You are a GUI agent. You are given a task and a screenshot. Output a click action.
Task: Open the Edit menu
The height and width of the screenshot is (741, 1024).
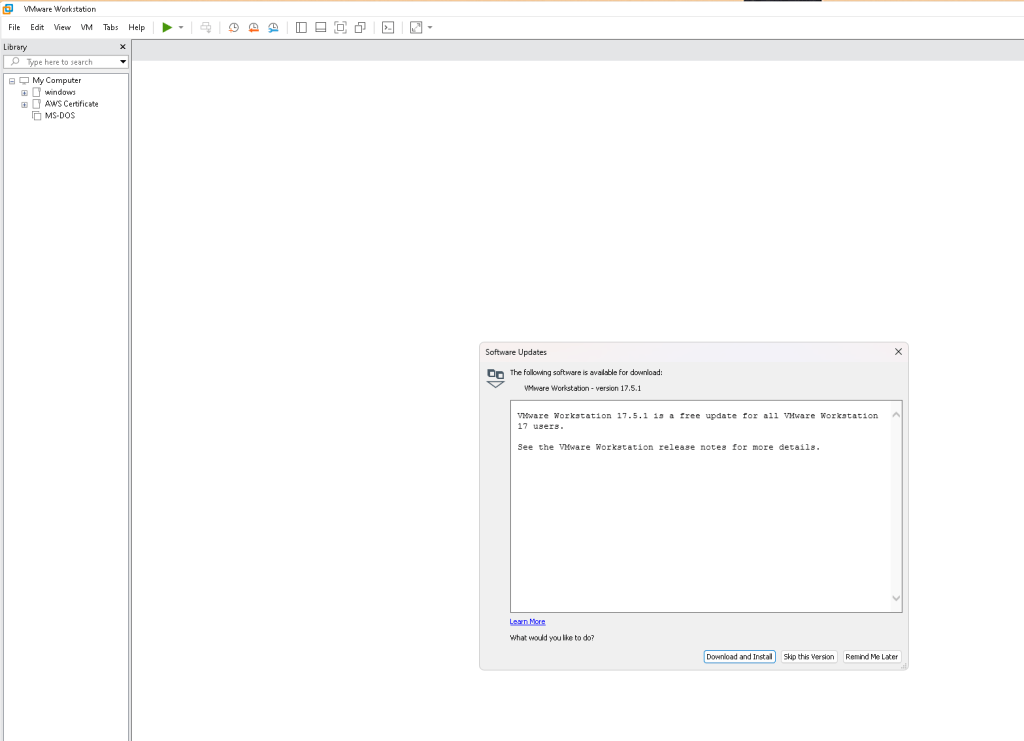click(x=37, y=27)
